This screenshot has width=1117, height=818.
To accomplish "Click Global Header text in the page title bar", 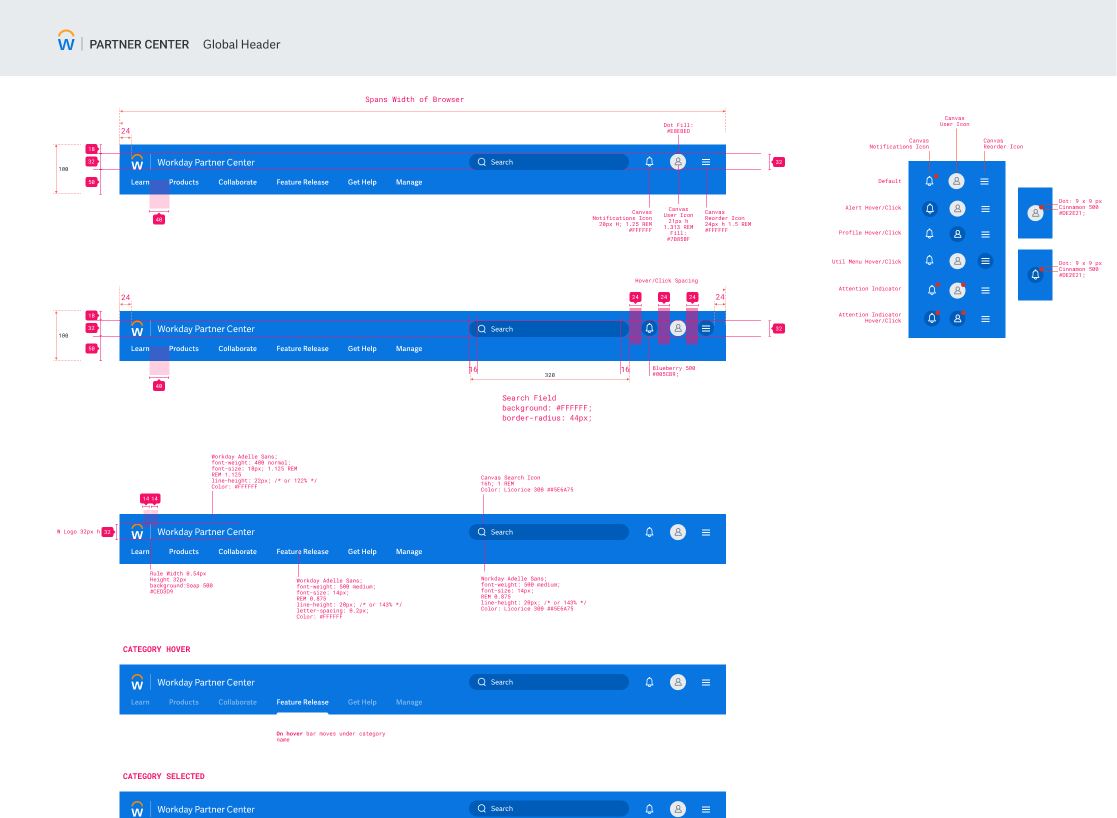I will coord(241,44).
